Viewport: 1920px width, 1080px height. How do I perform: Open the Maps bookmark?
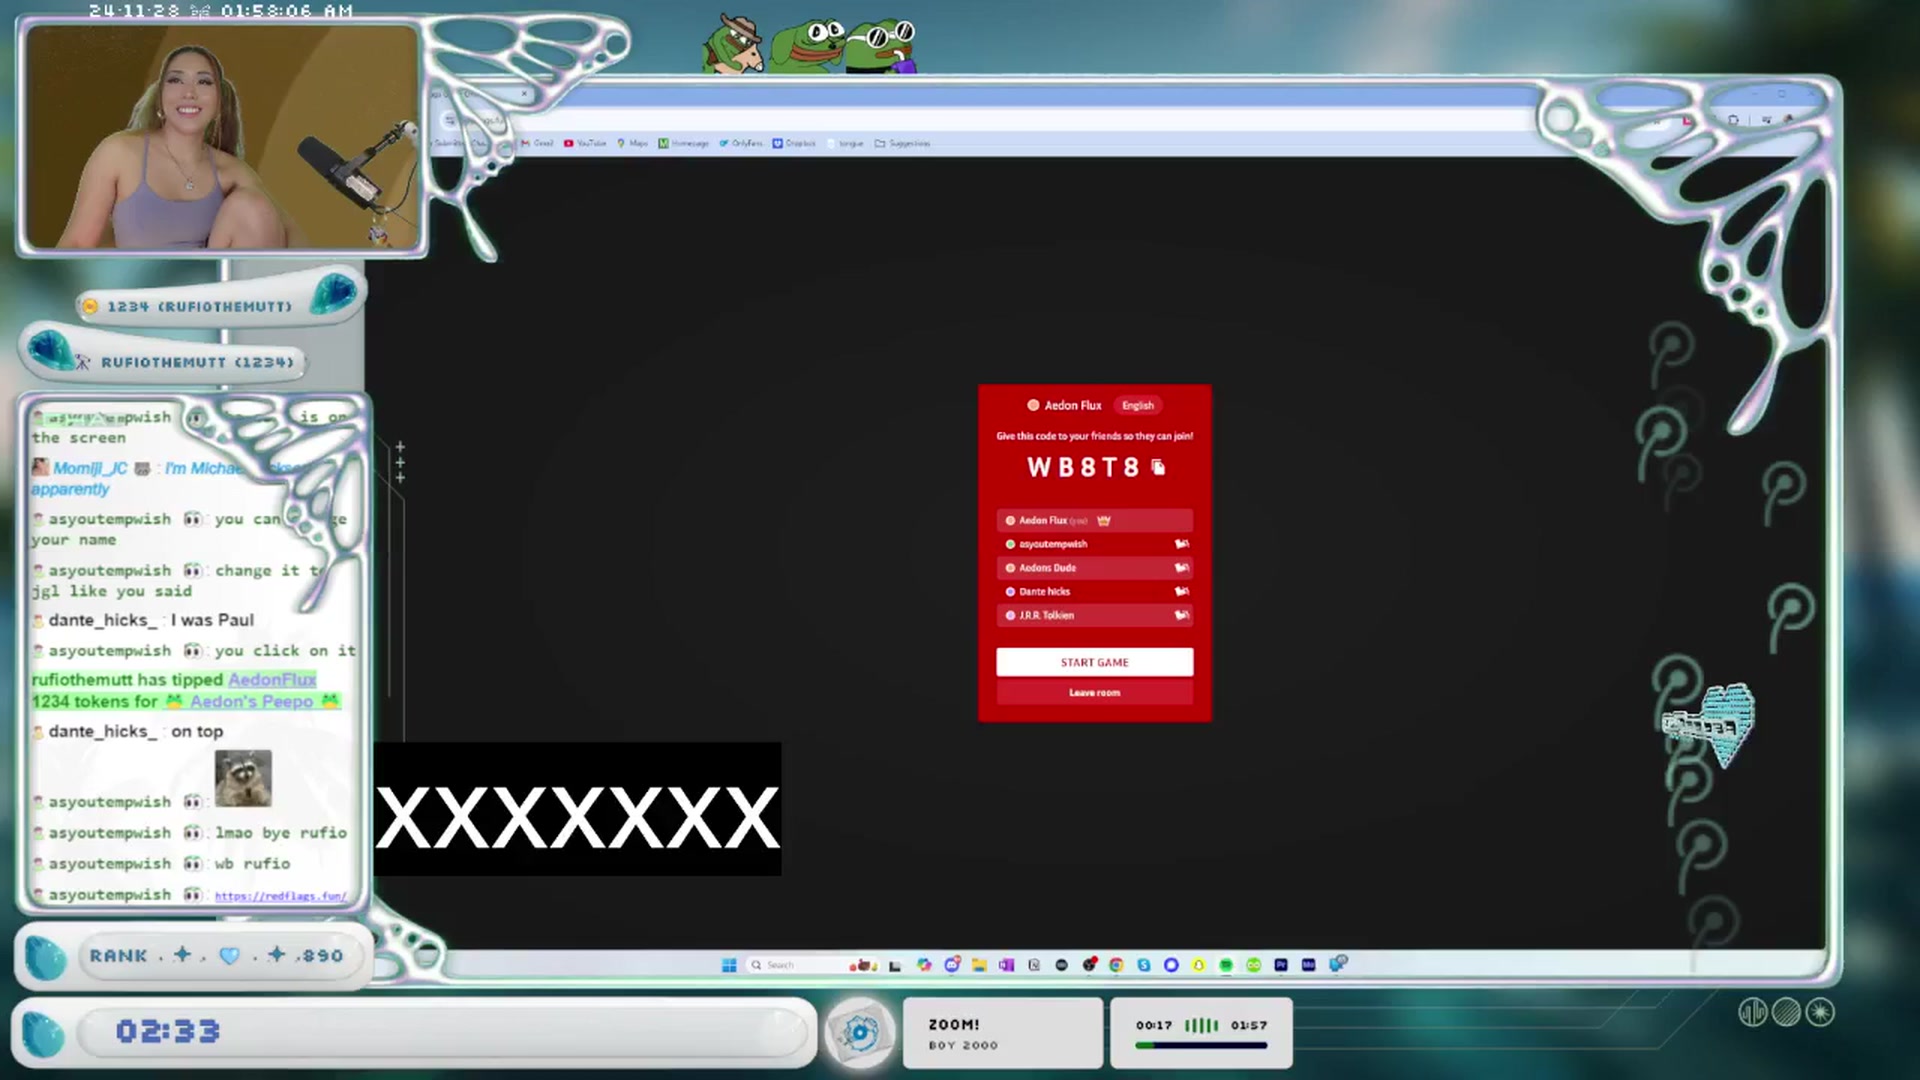coord(632,143)
